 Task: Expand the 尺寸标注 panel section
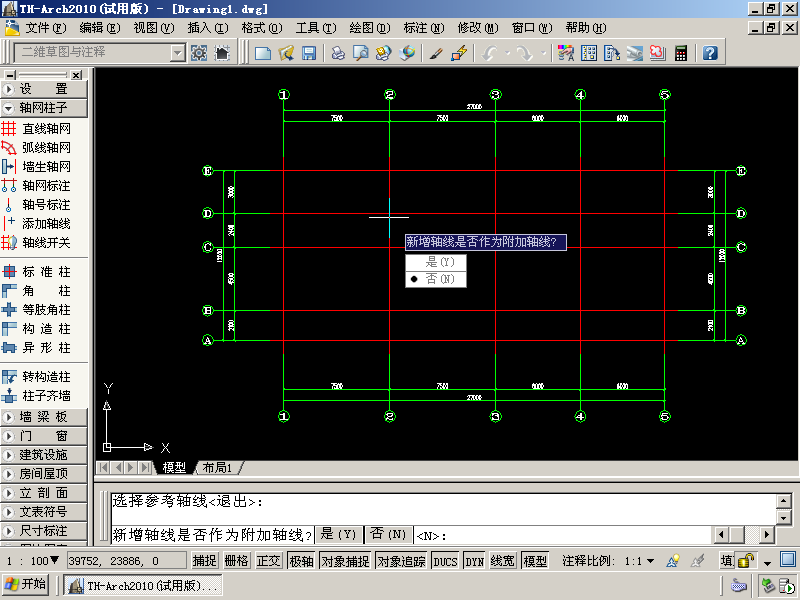(x=44, y=531)
